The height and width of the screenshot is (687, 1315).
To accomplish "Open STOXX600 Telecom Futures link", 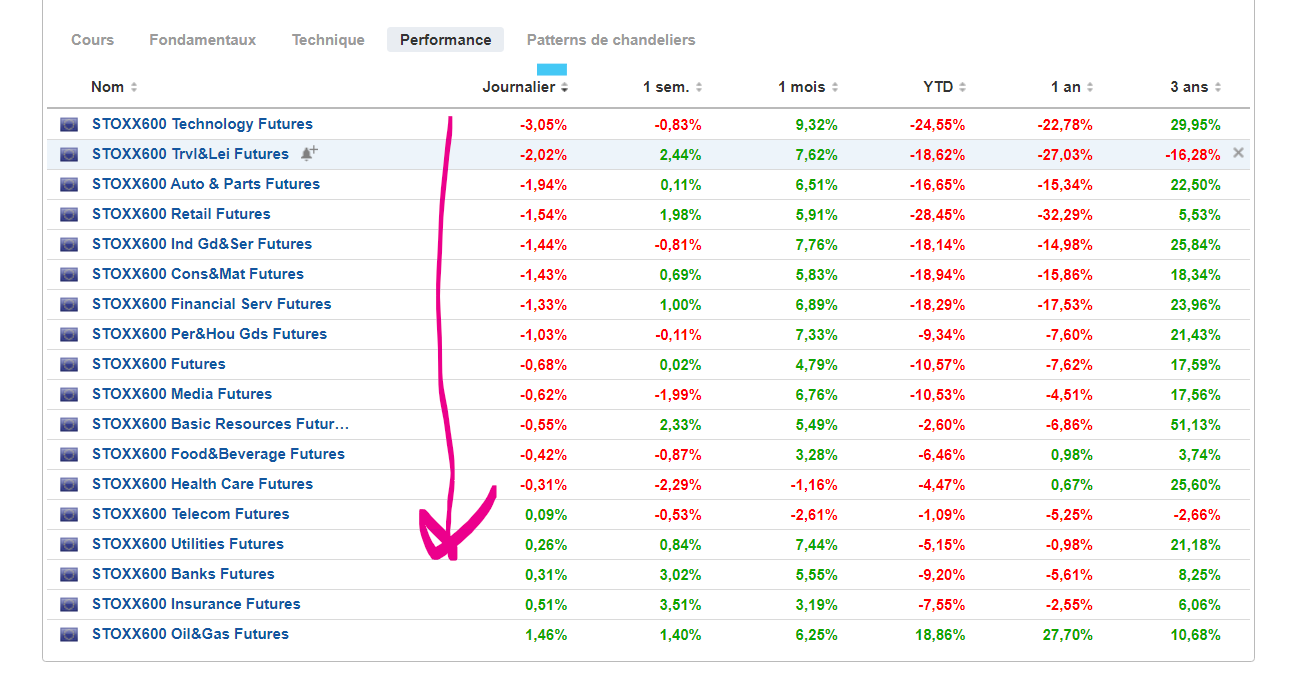I will click(x=190, y=514).
